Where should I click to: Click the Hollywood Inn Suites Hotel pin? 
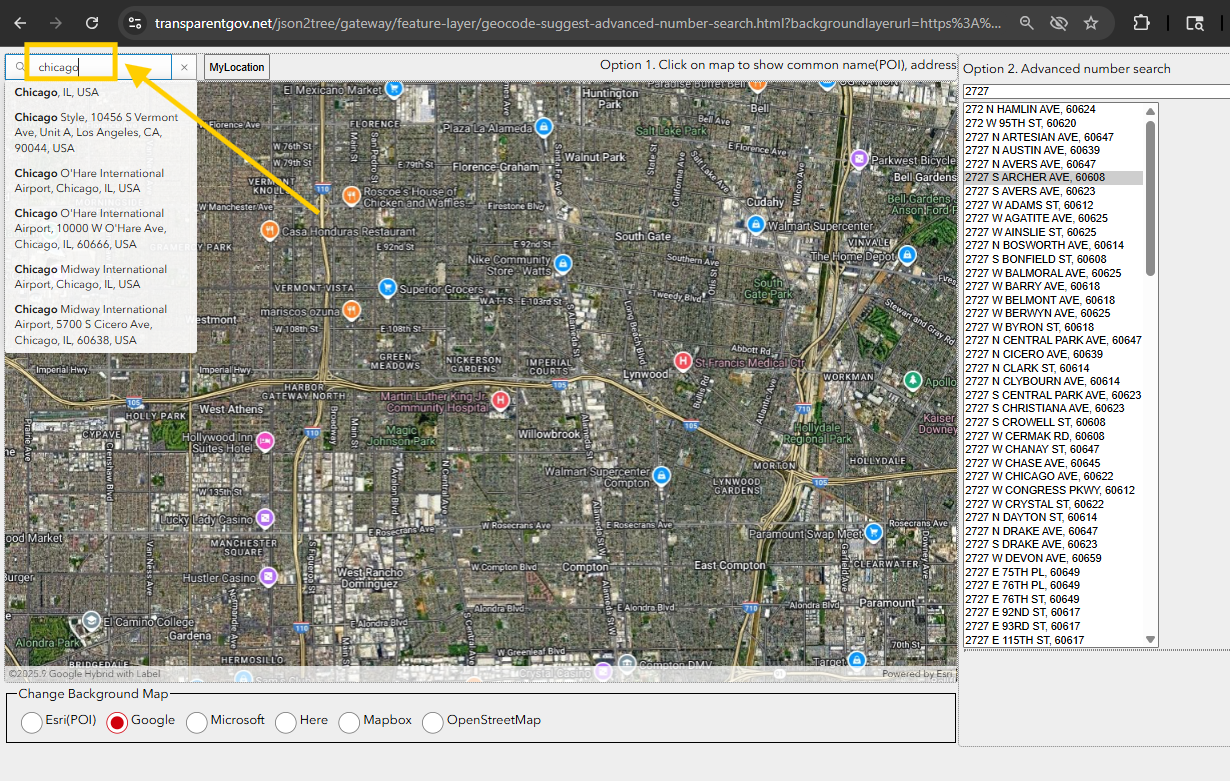265,441
